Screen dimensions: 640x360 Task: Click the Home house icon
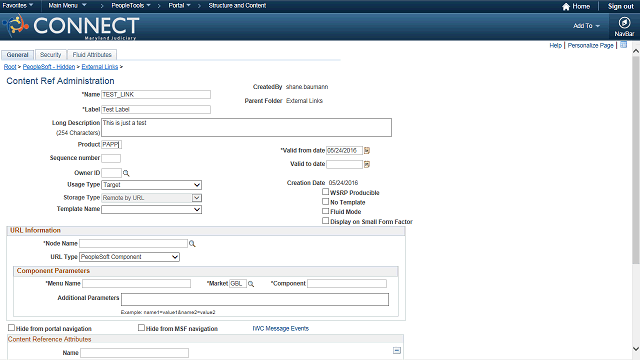(566, 7)
